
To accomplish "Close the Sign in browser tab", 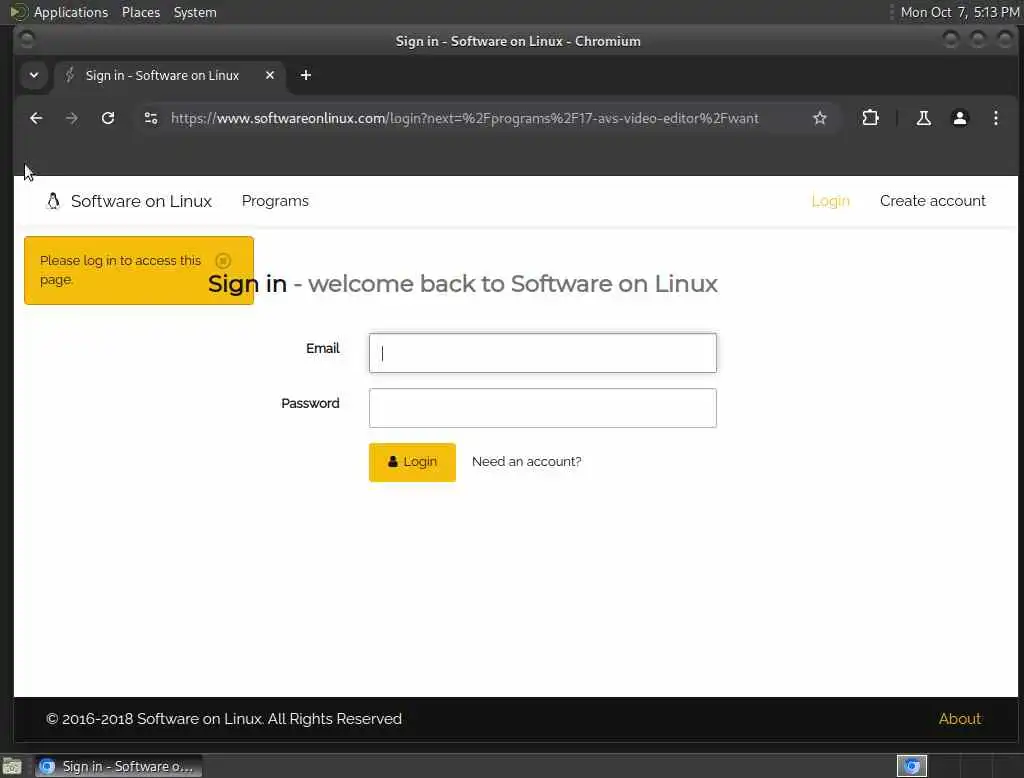I will click(270, 75).
